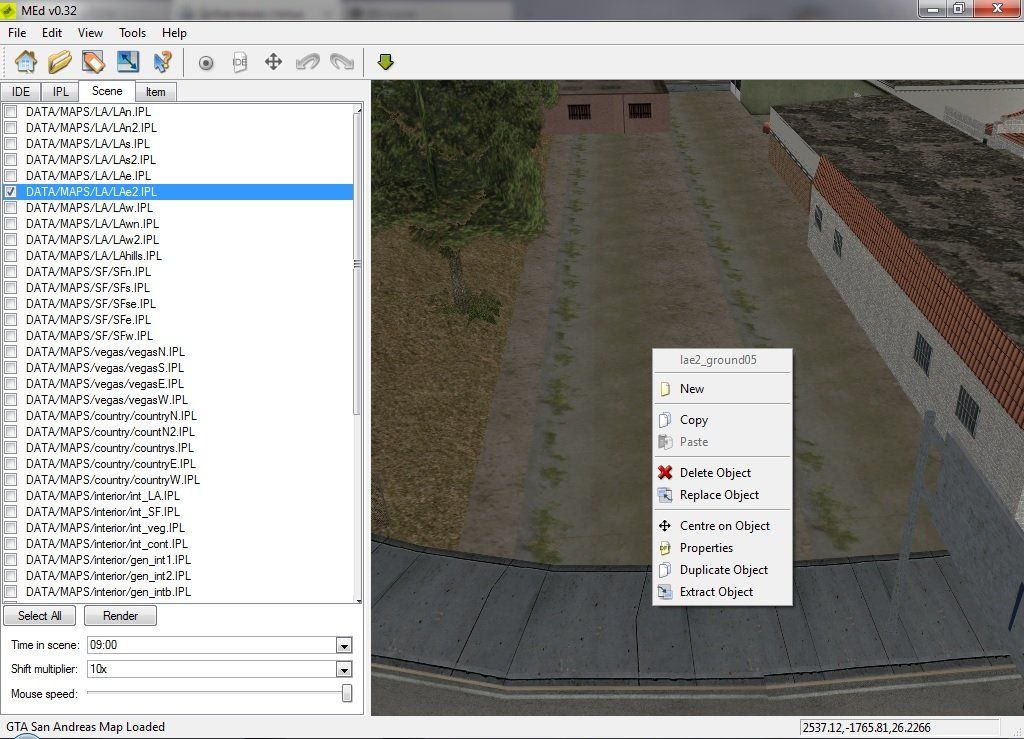Image resolution: width=1024 pixels, height=739 pixels.
Task: Click the undo arrow icon
Action: pos(308,62)
